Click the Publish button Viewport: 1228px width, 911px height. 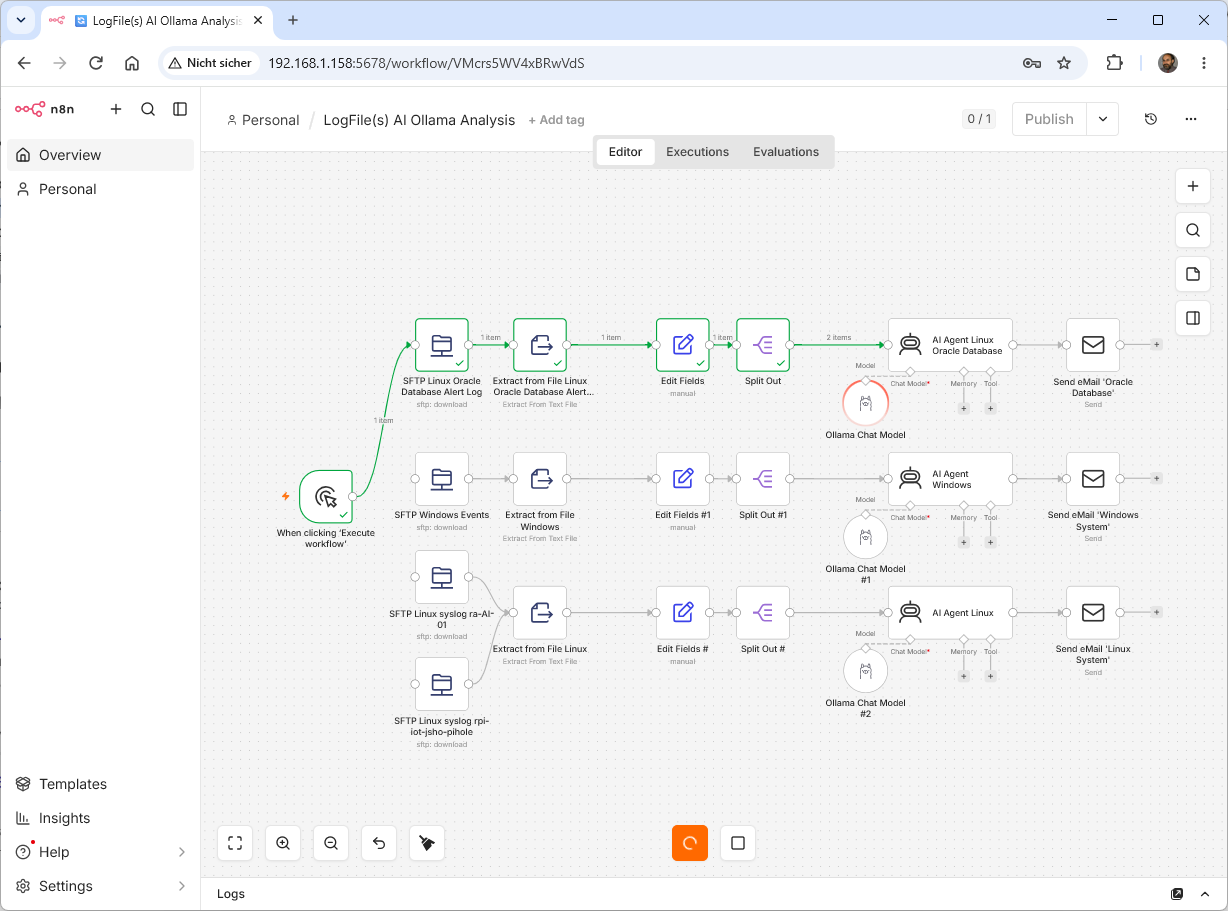(x=1049, y=119)
